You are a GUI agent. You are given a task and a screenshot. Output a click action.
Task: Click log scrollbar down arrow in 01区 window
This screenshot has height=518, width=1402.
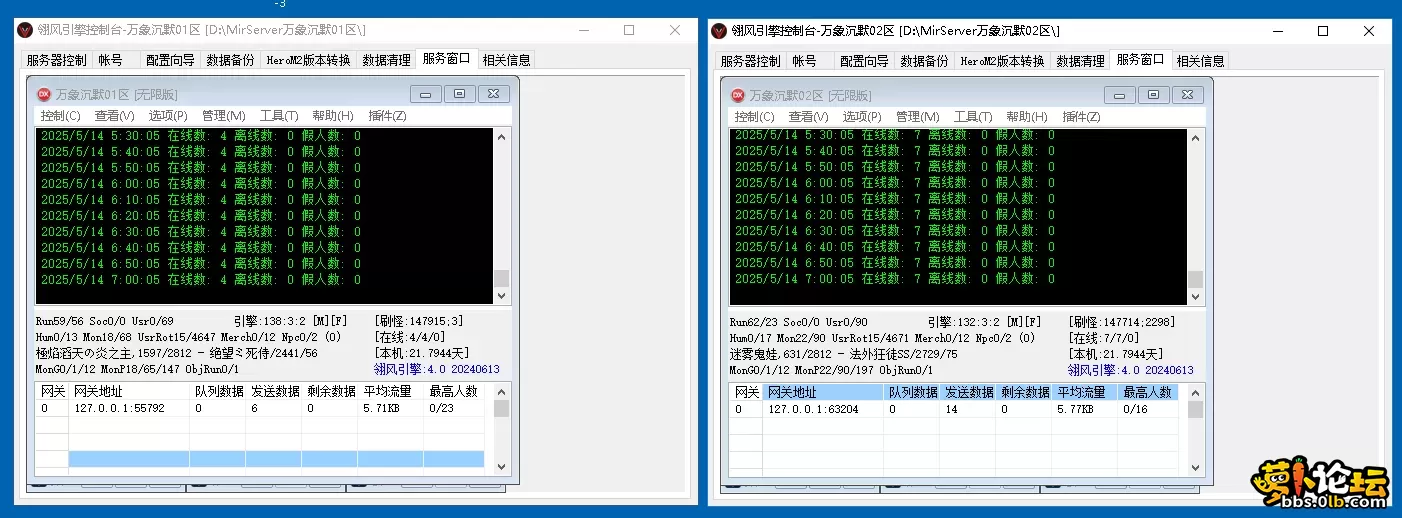502,296
